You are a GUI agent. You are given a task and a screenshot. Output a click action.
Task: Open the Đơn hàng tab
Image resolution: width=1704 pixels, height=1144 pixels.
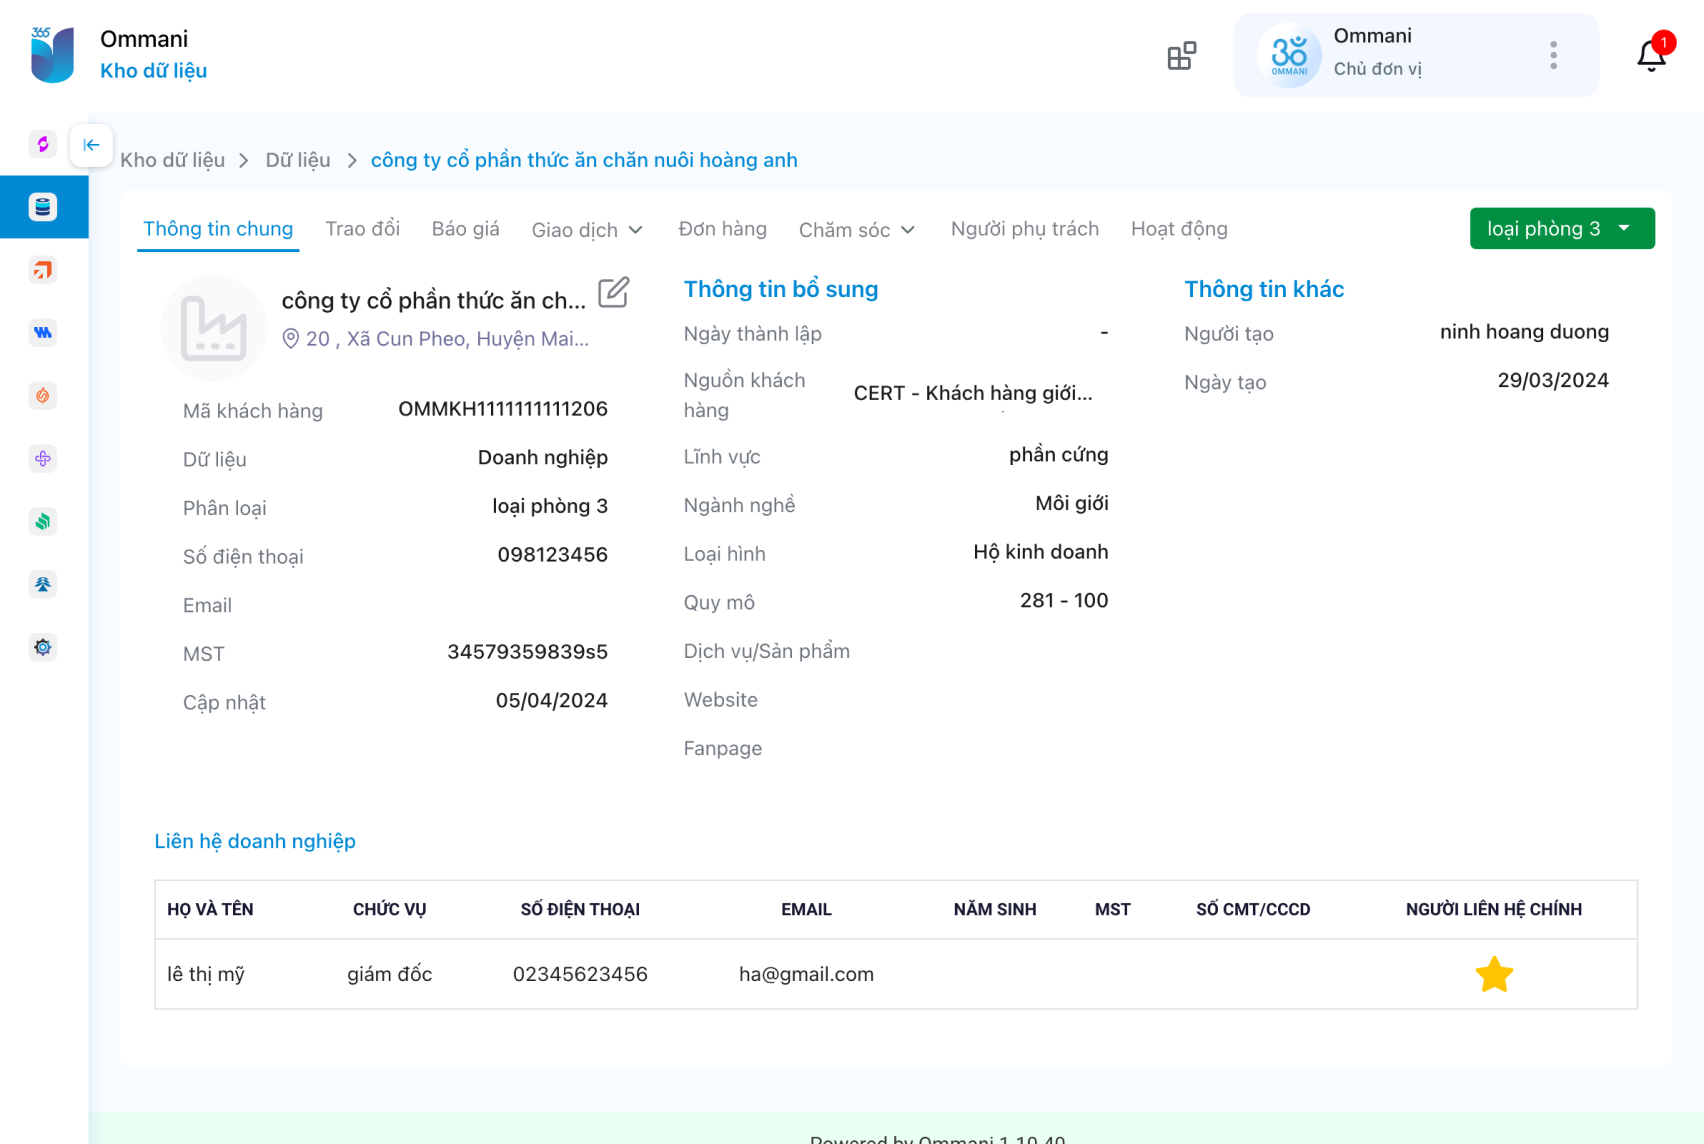[722, 229]
